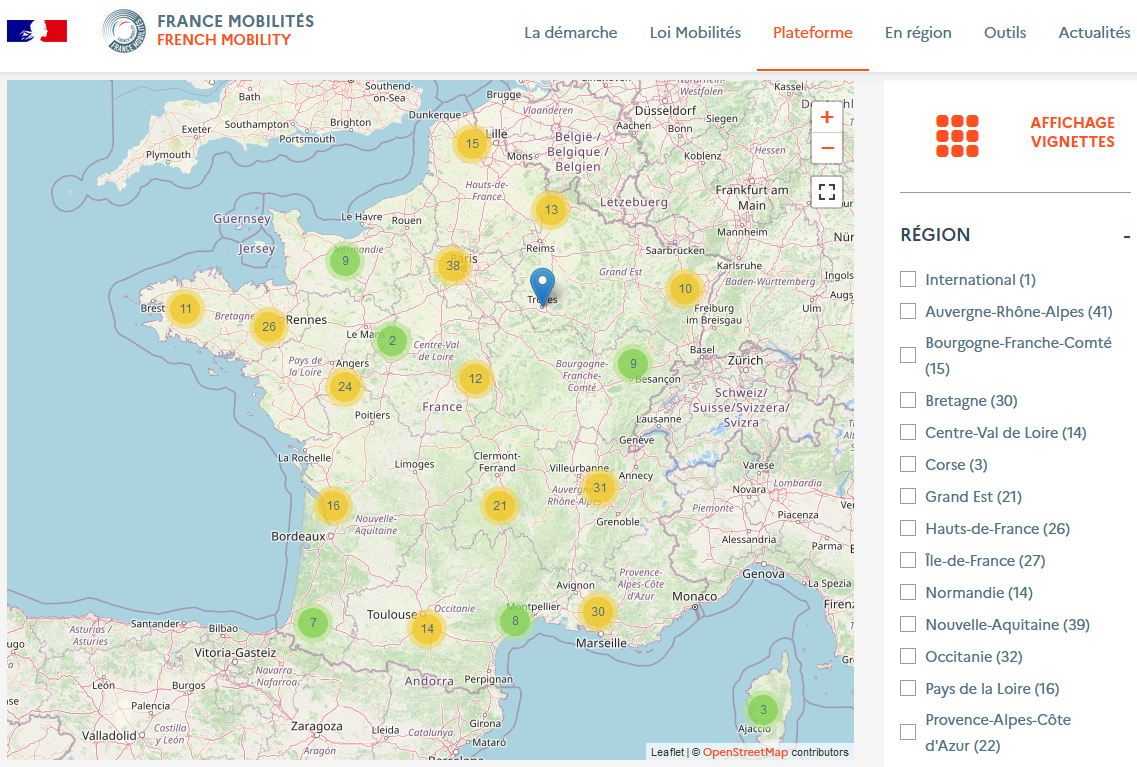Tick the Occitanie (32) region checkbox
The height and width of the screenshot is (767, 1137).
[908, 657]
